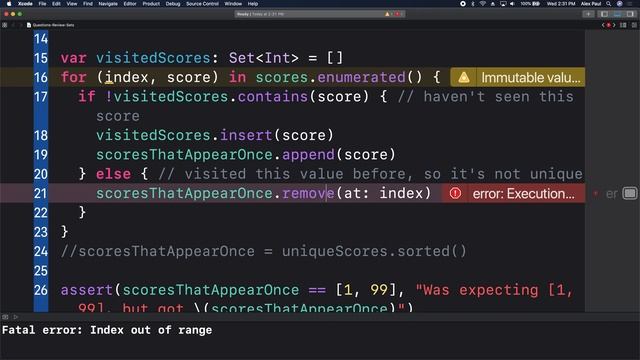Toggle the inspector panel visibility
This screenshot has width=640, height=360.
[631, 14]
